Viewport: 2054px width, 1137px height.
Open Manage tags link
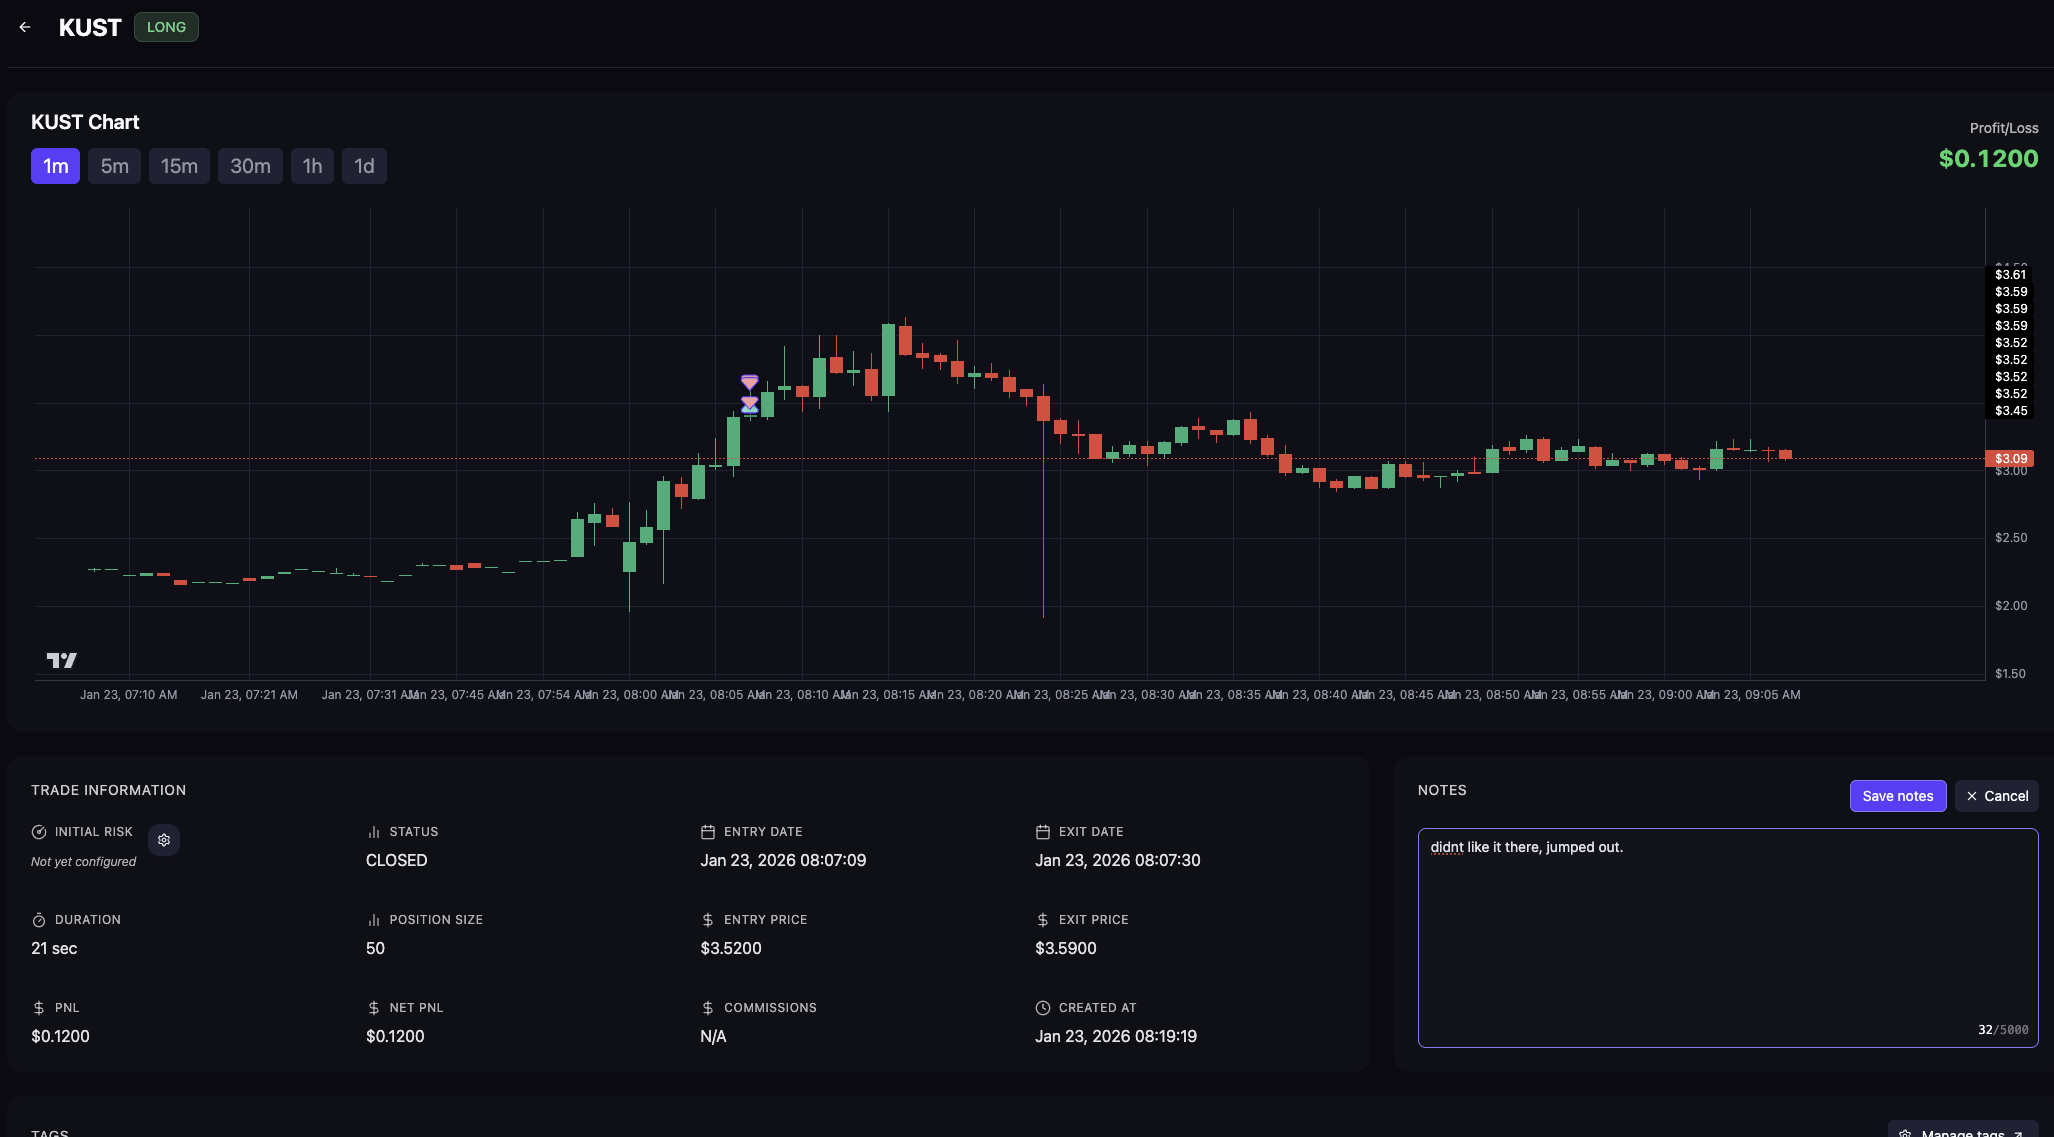[1962, 1131]
